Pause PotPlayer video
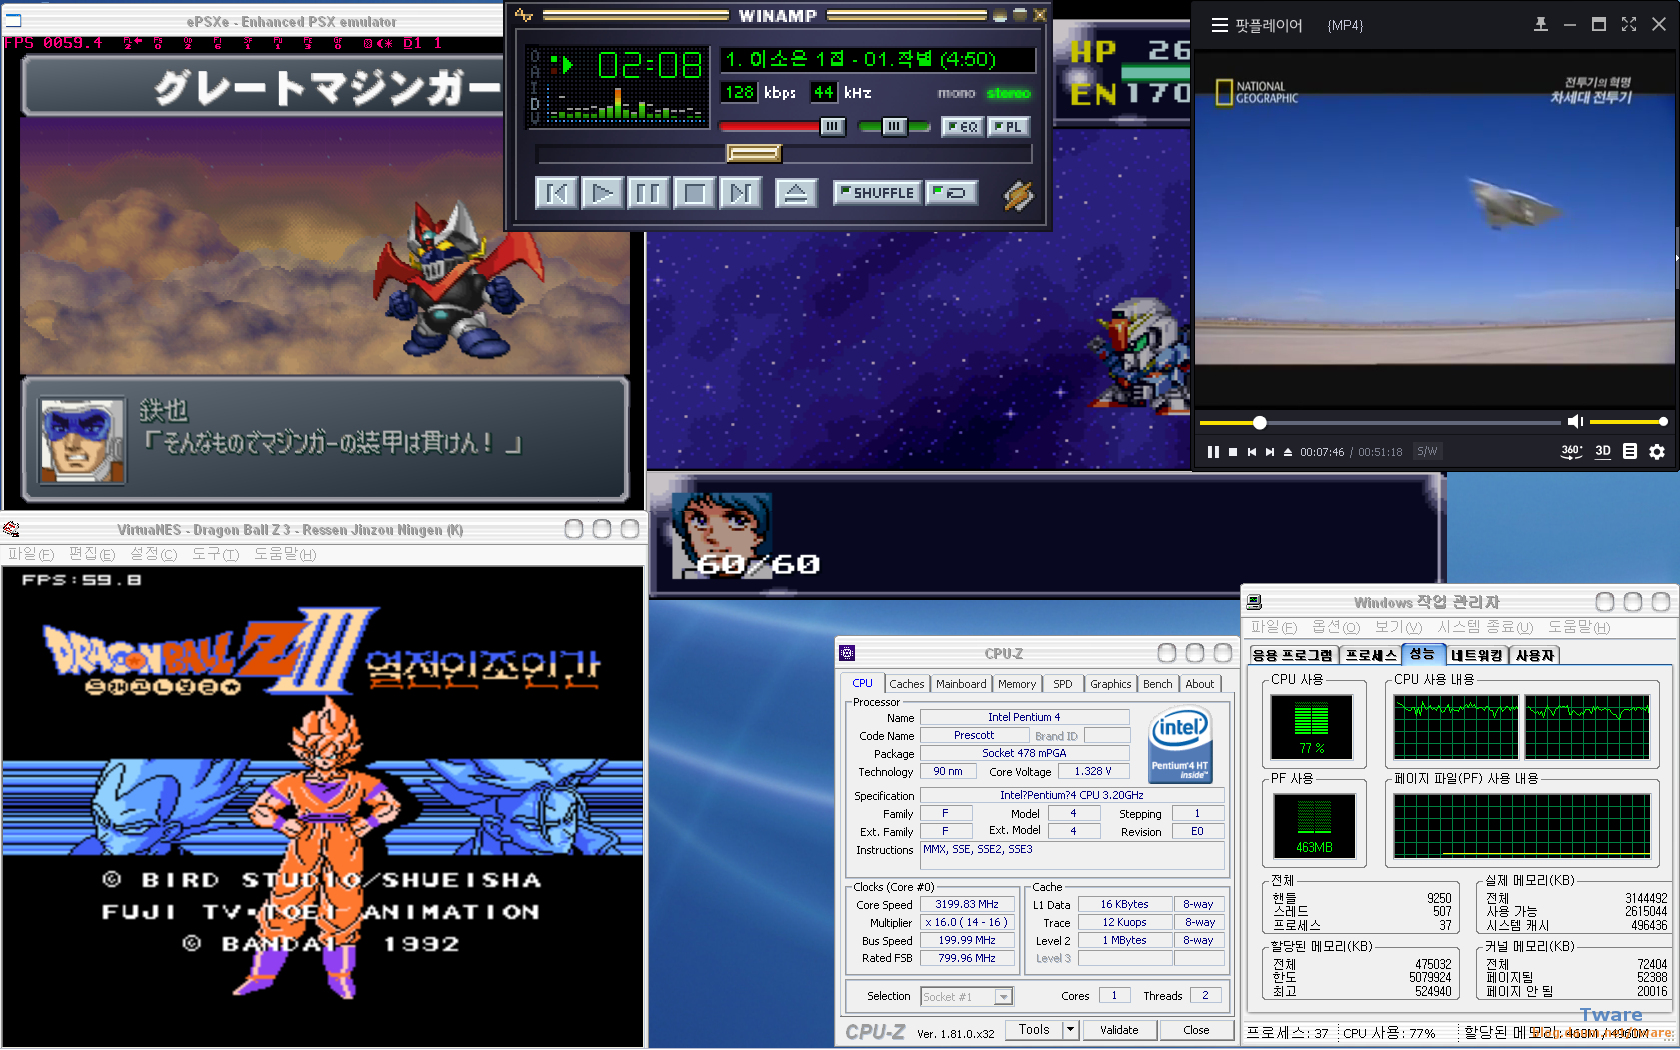 pyautogui.click(x=1213, y=452)
